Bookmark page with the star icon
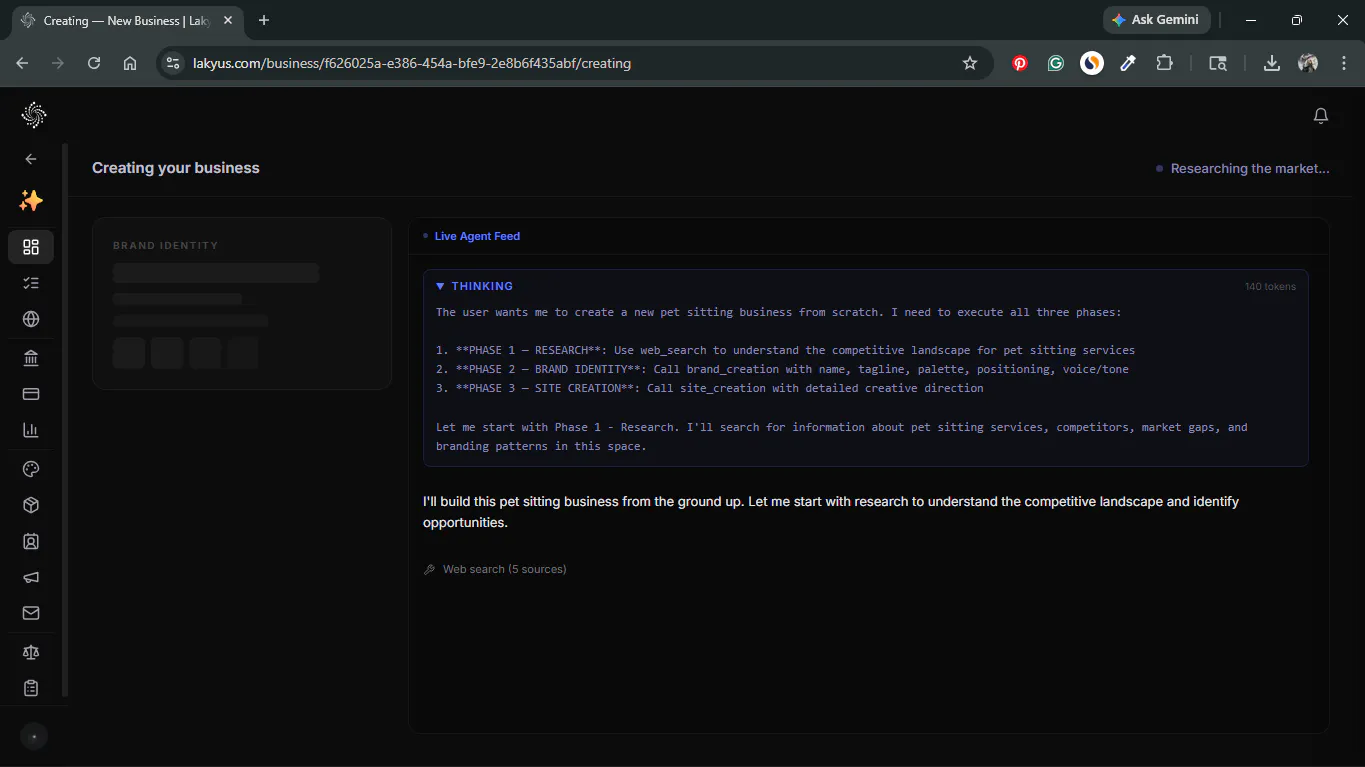Image resolution: width=1365 pixels, height=767 pixels. (969, 63)
